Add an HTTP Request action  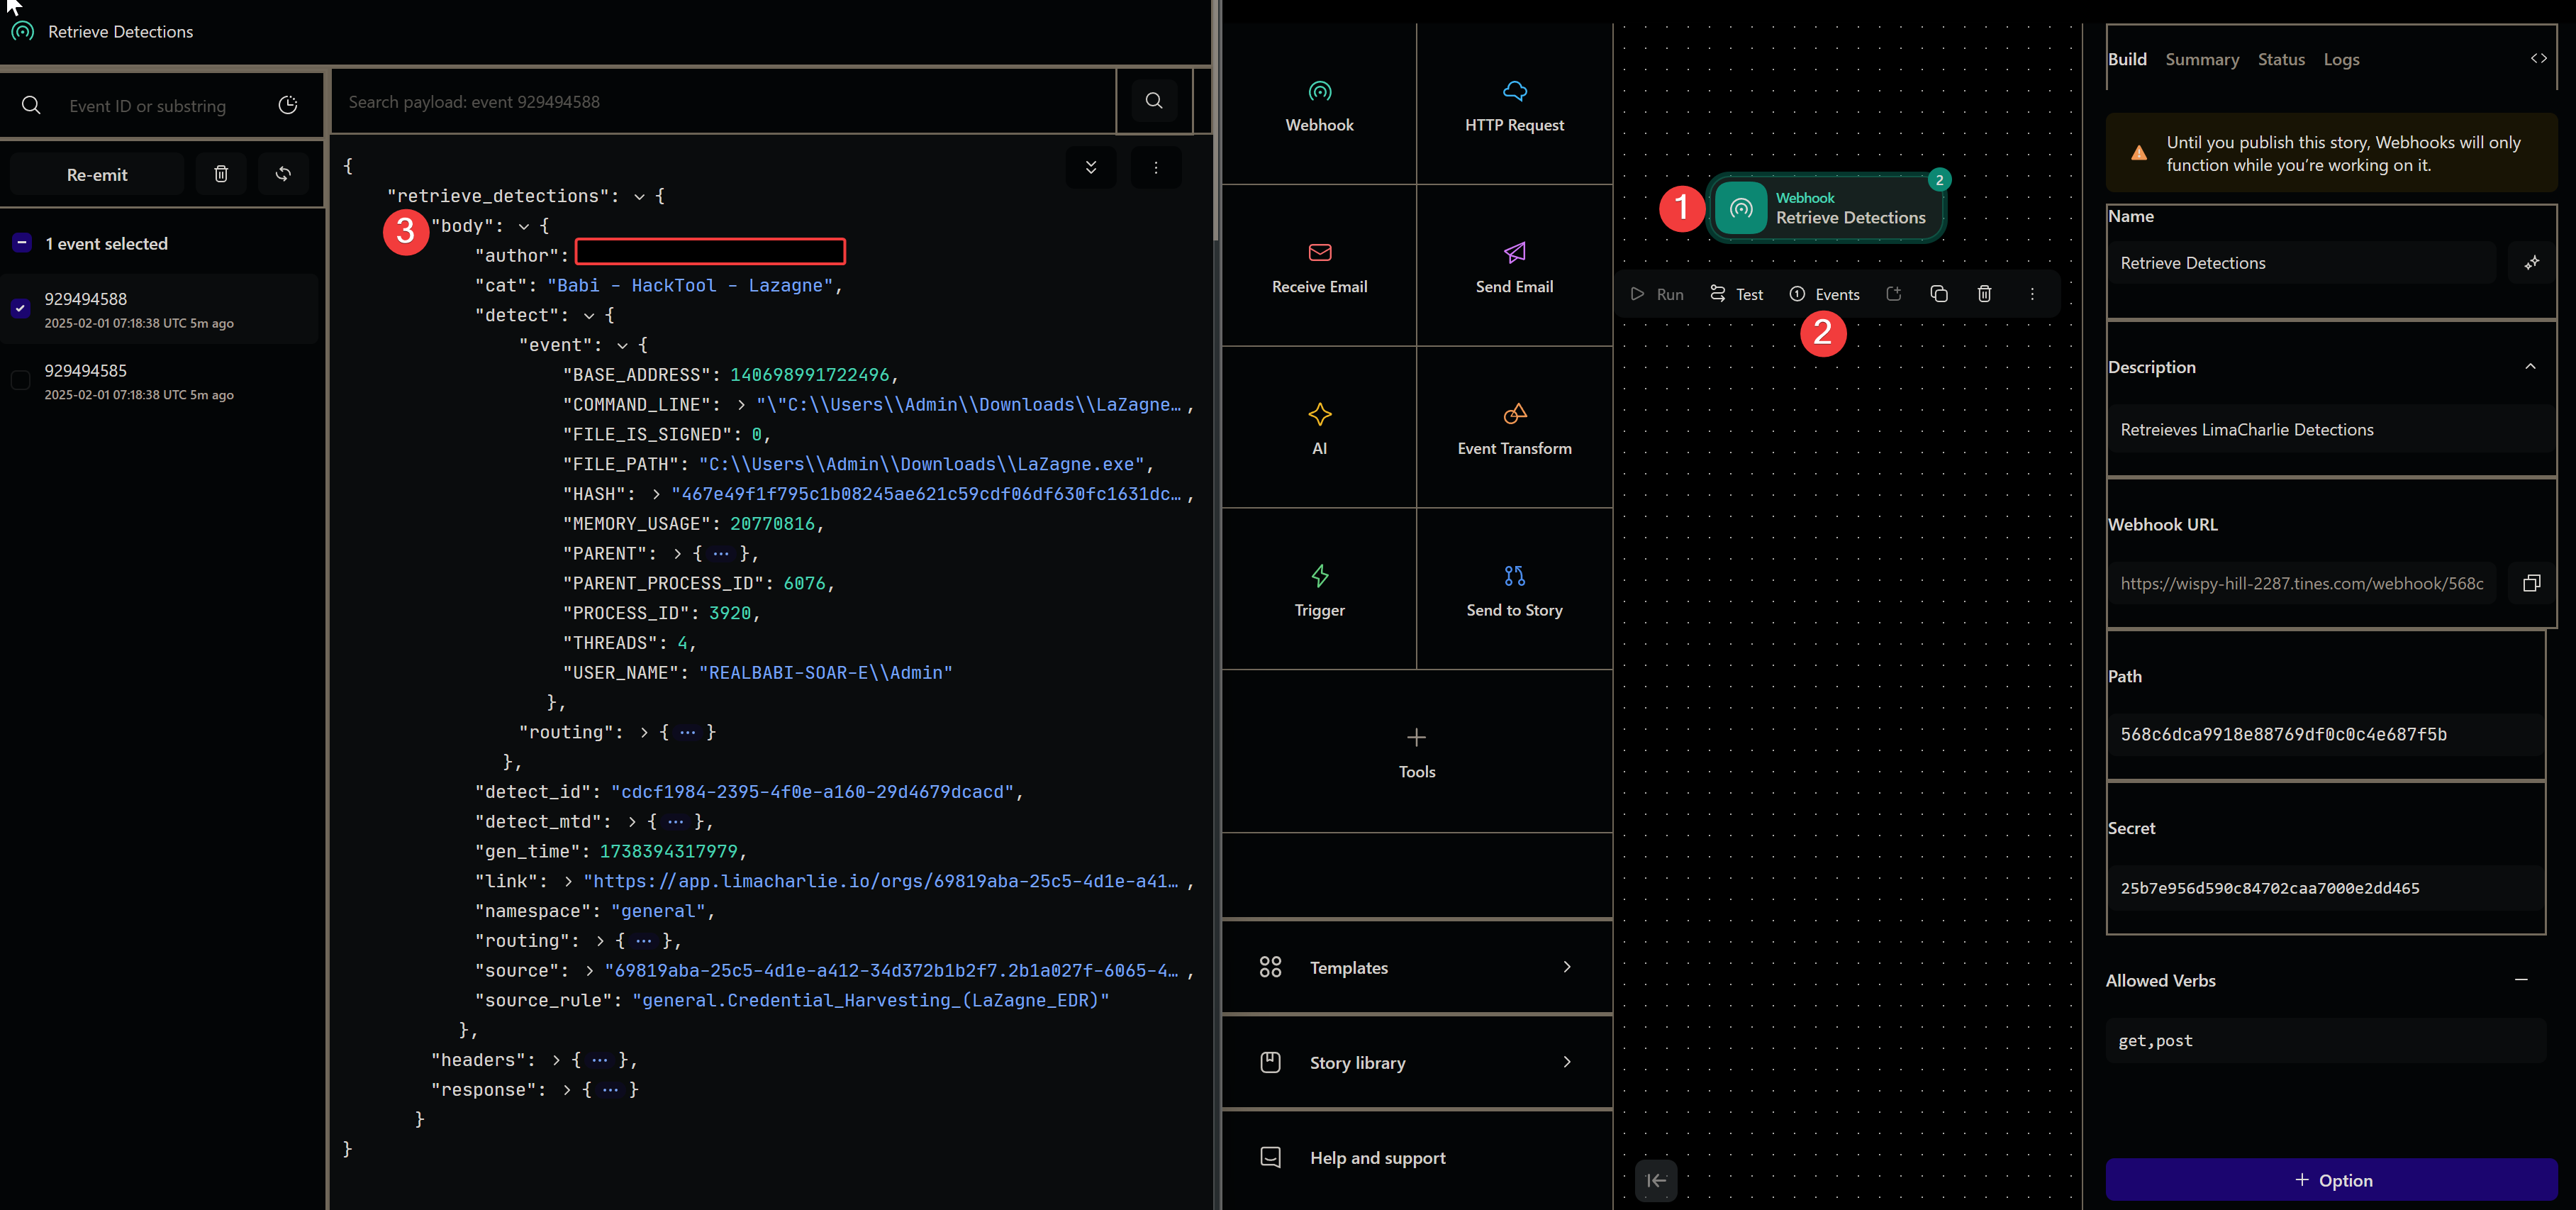(1514, 105)
